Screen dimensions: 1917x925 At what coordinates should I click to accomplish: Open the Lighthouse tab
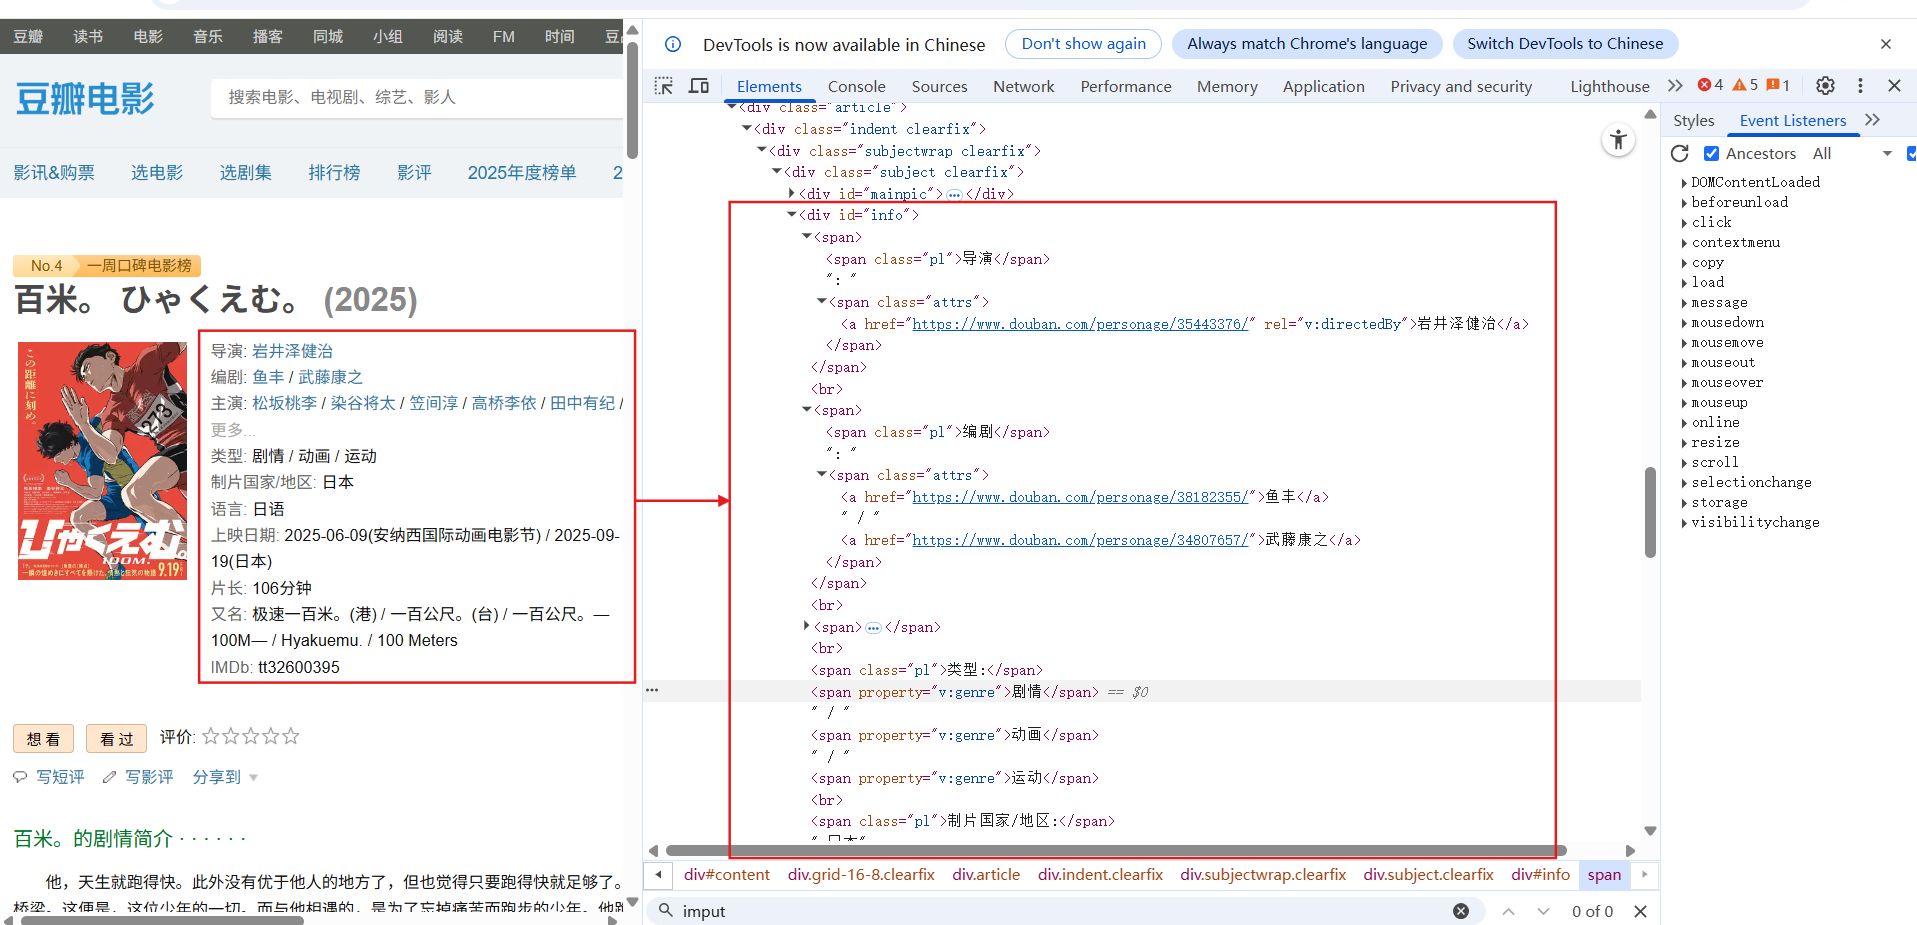pyautogui.click(x=1609, y=86)
